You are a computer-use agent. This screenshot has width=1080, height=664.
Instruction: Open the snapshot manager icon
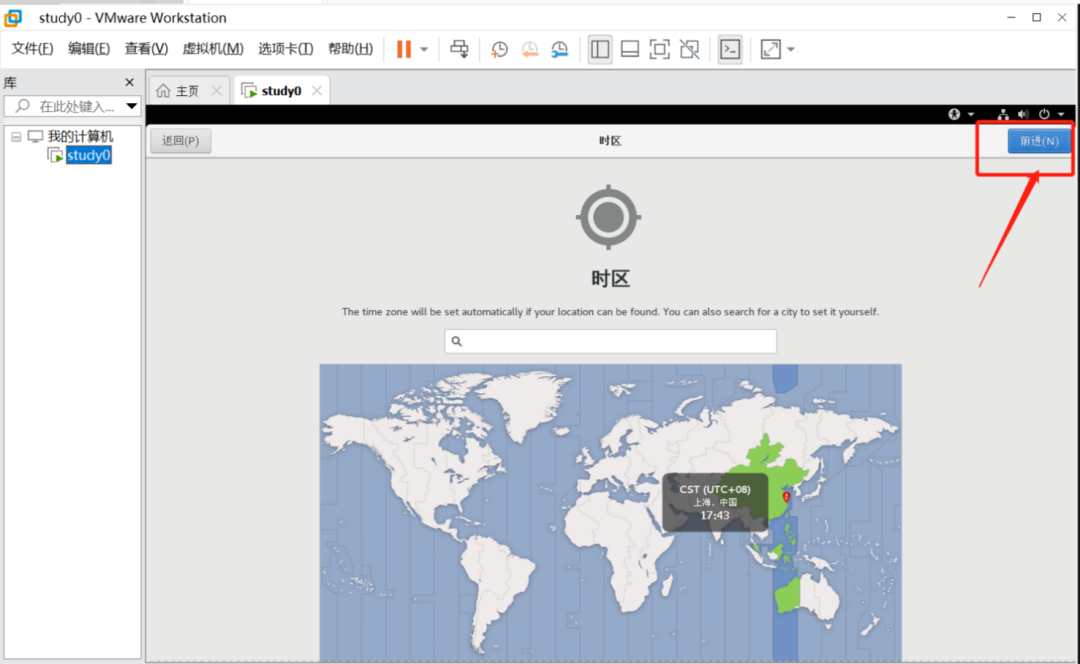559,49
